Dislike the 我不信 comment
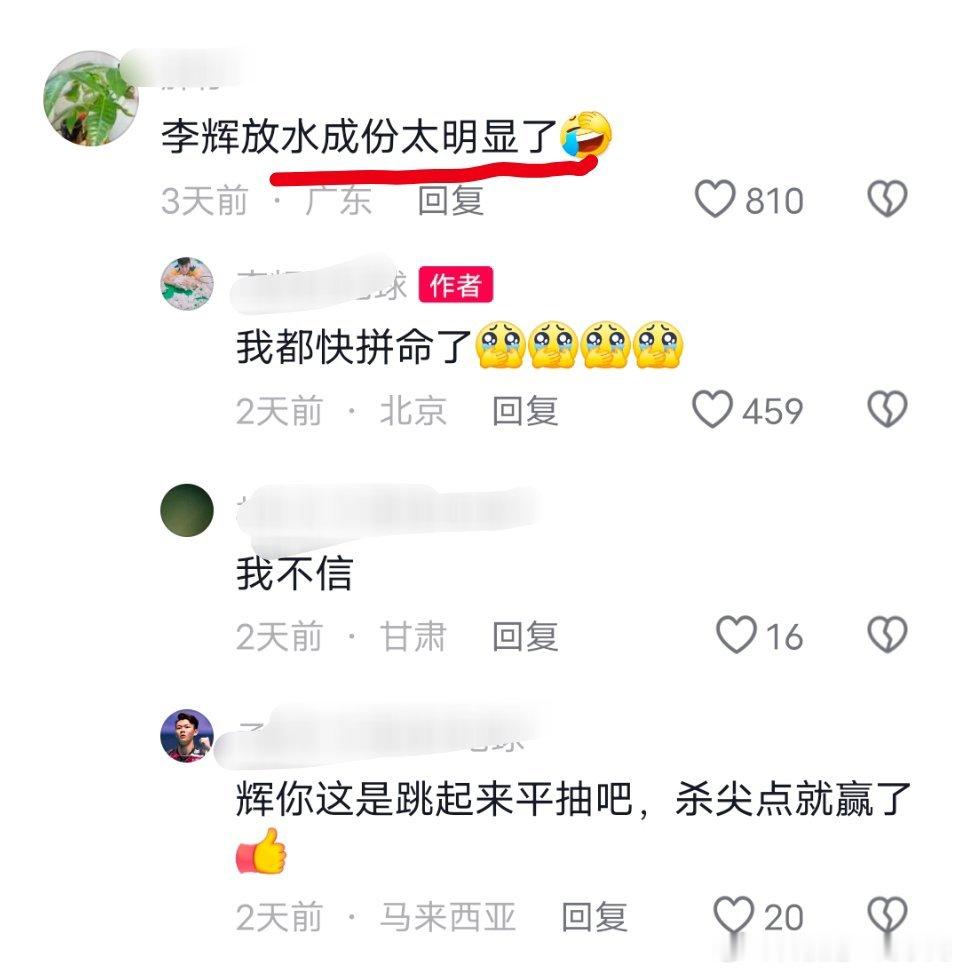The image size is (960, 971). click(x=887, y=634)
